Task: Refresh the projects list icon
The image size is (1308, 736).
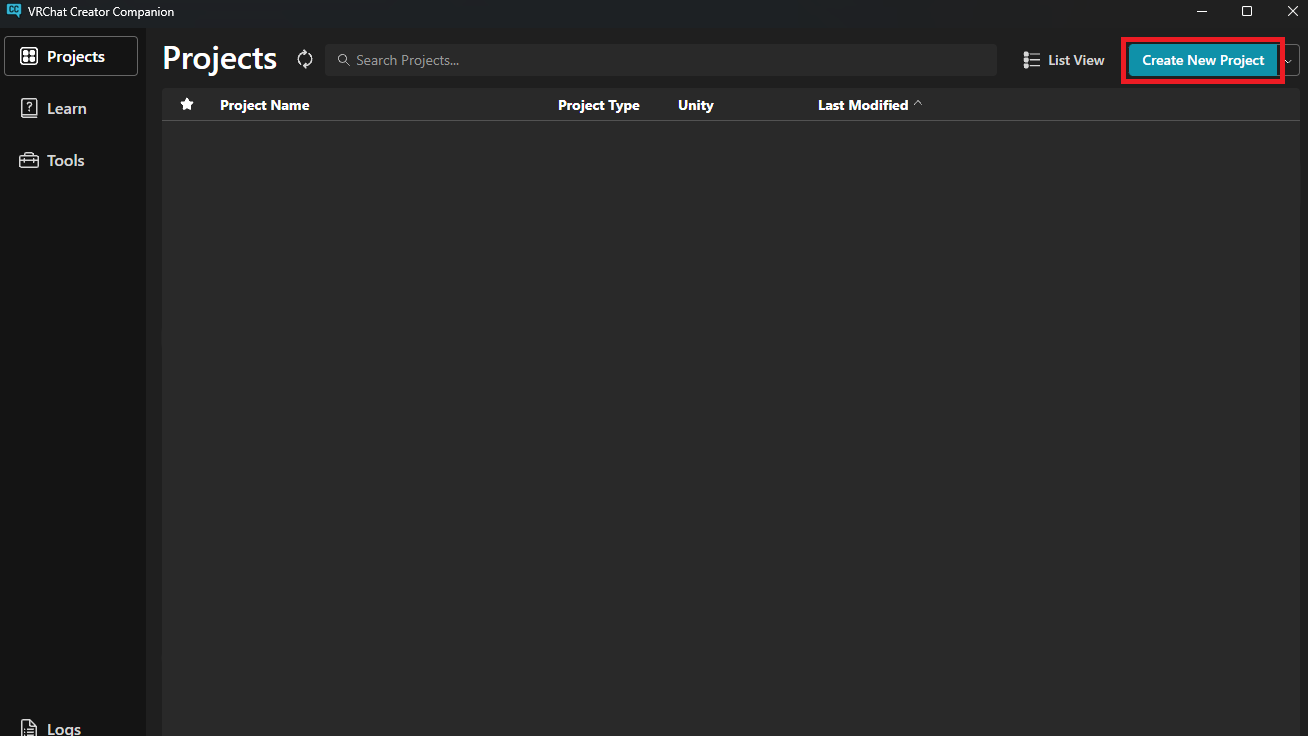Action: tap(305, 60)
